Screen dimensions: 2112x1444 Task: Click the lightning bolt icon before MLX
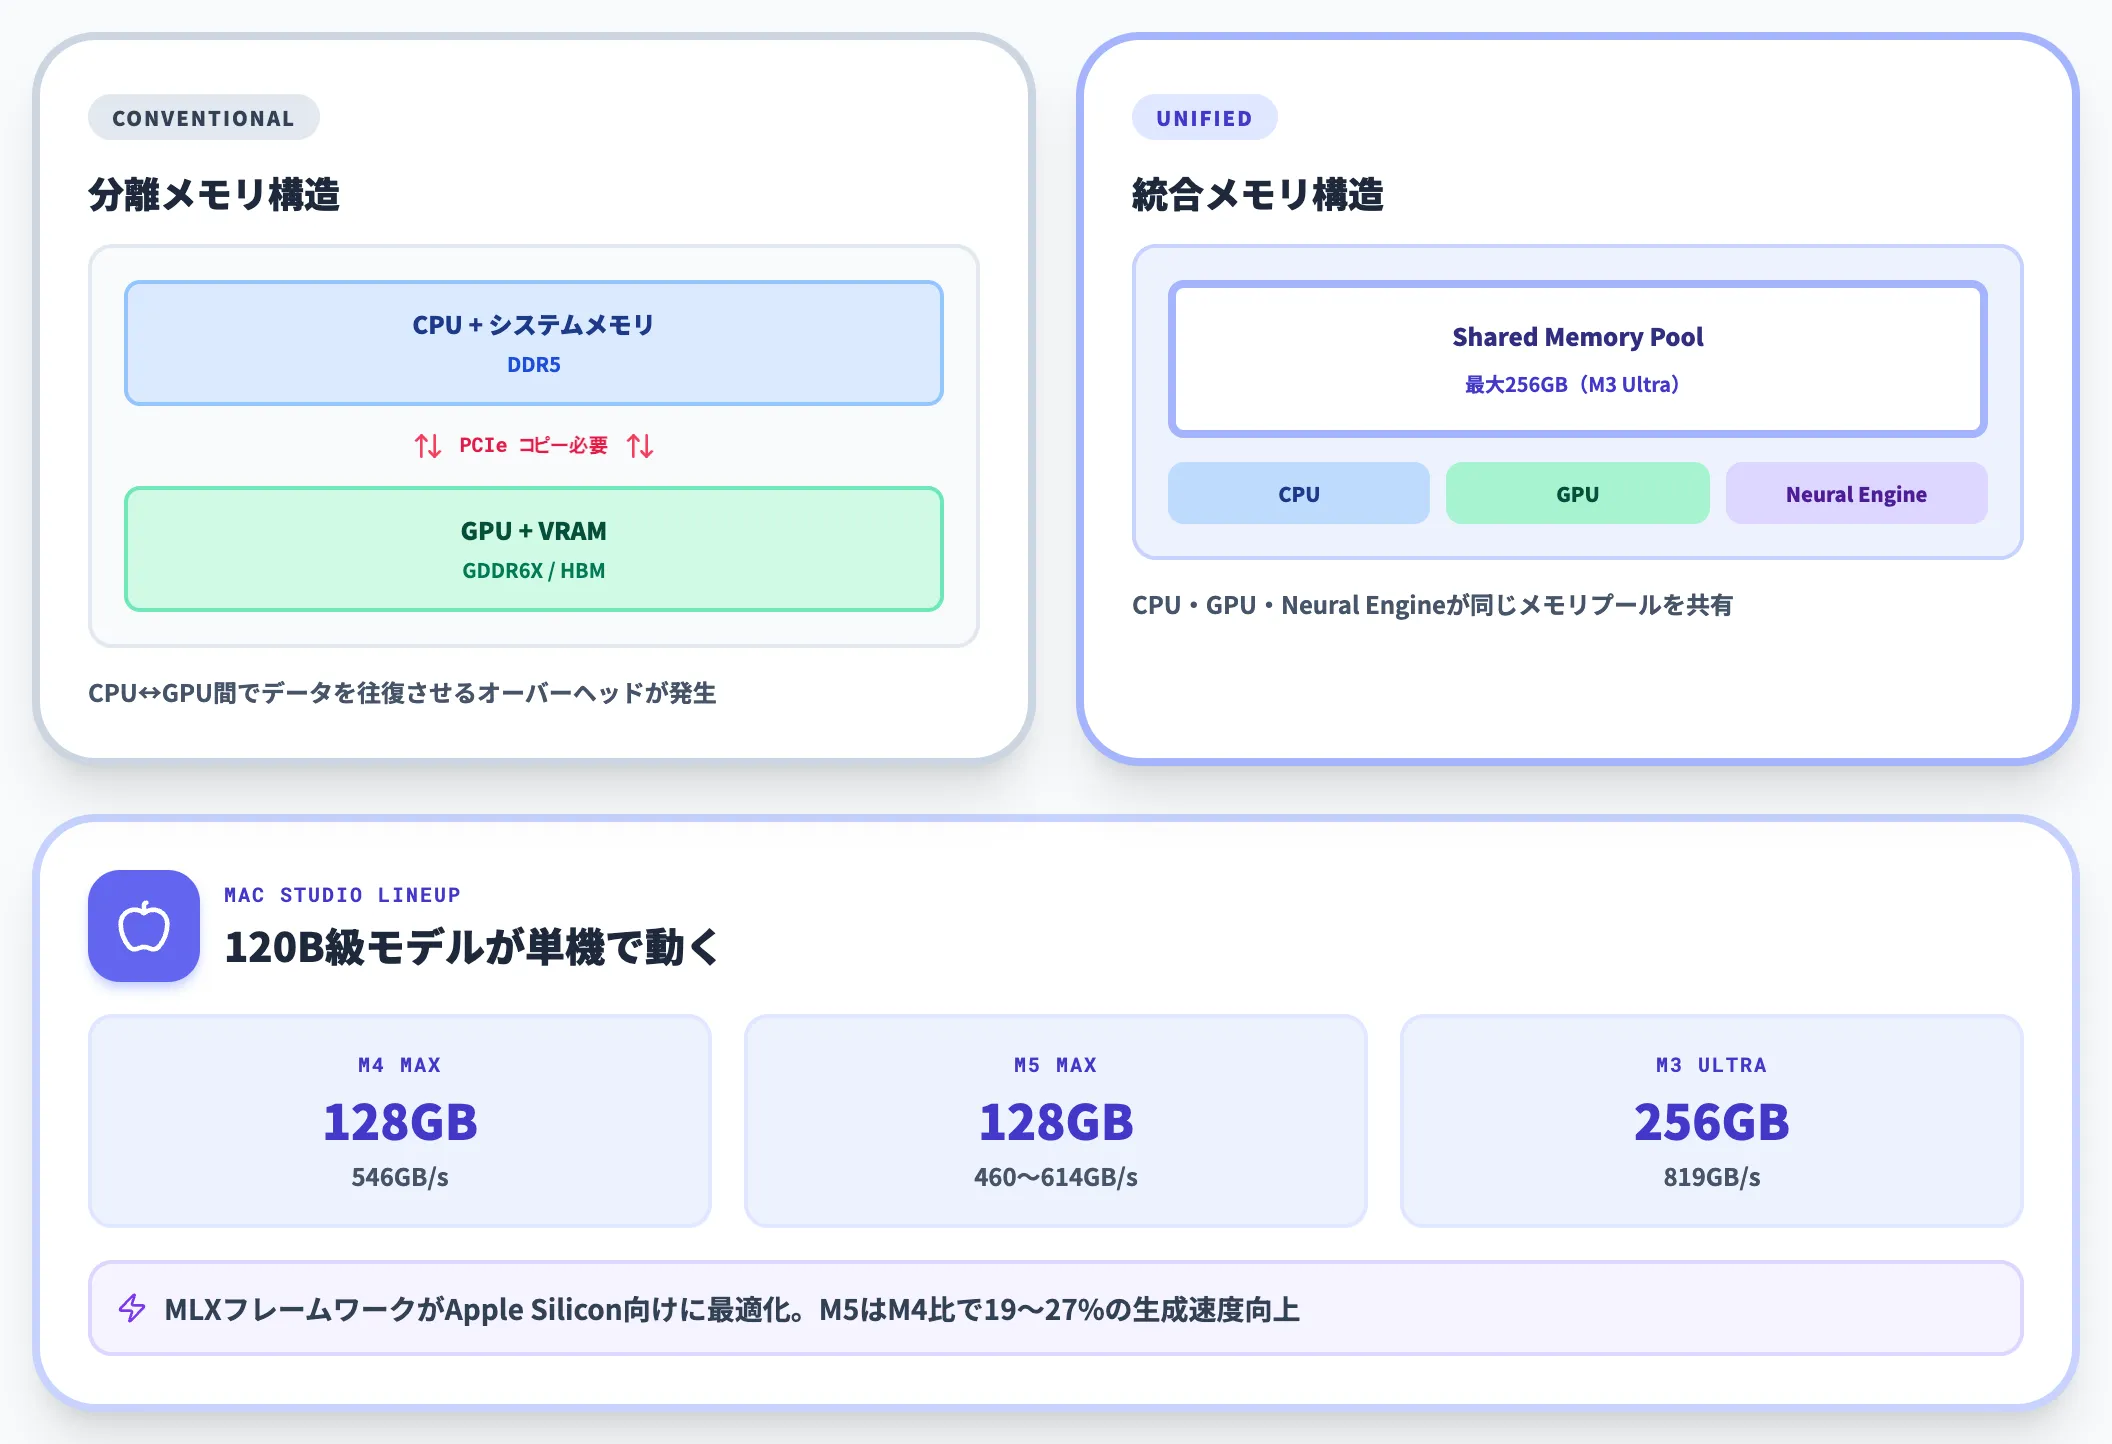tap(132, 1308)
